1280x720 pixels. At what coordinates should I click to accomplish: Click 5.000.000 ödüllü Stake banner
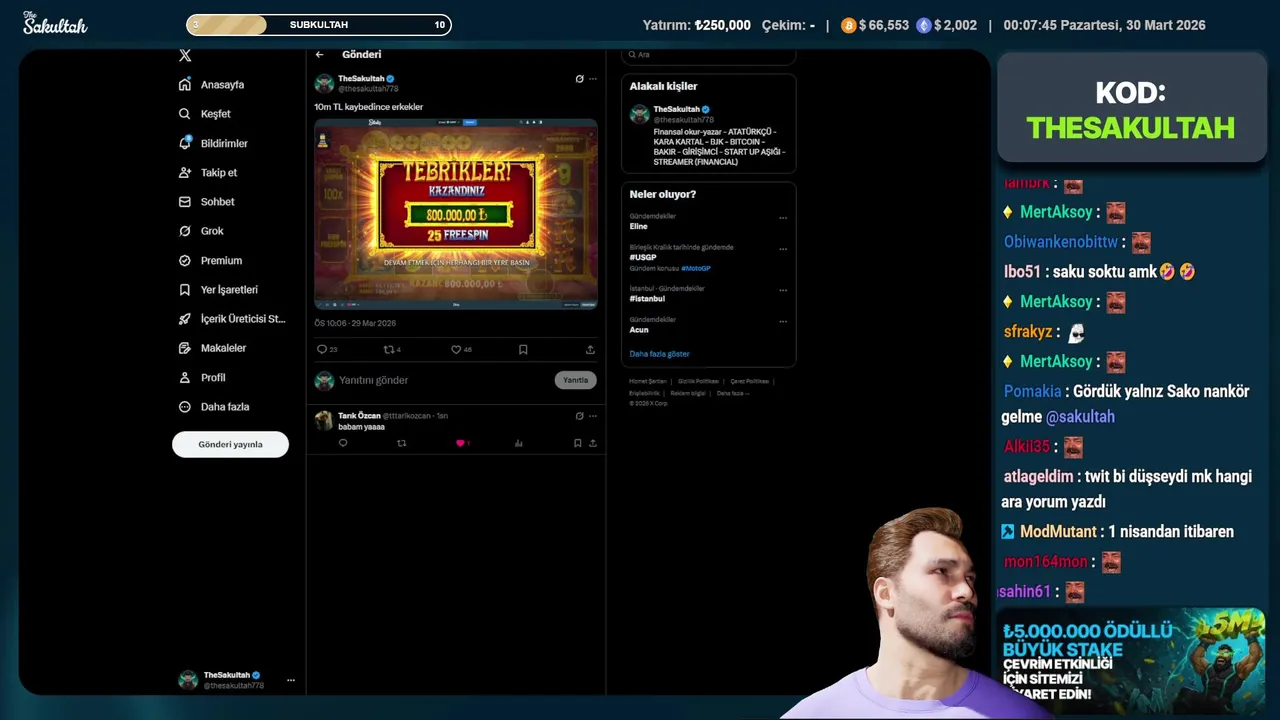(1131, 660)
